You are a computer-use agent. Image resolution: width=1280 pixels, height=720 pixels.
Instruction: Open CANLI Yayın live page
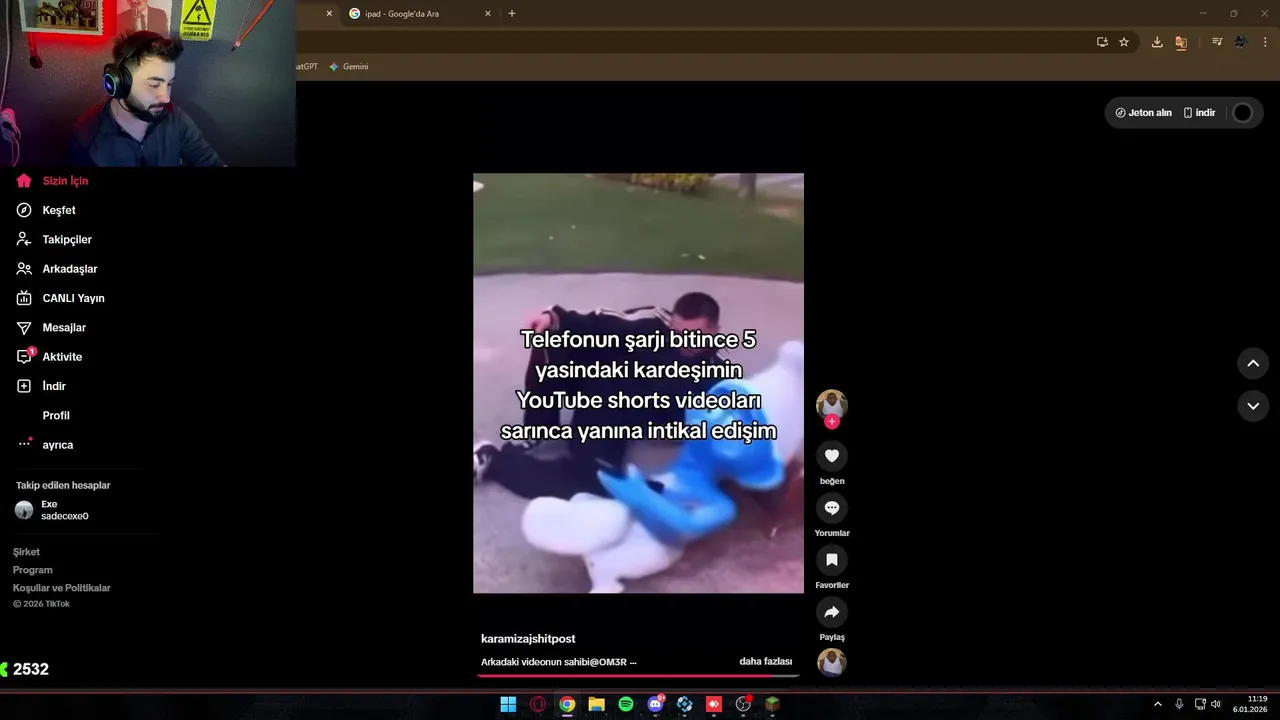73,298
